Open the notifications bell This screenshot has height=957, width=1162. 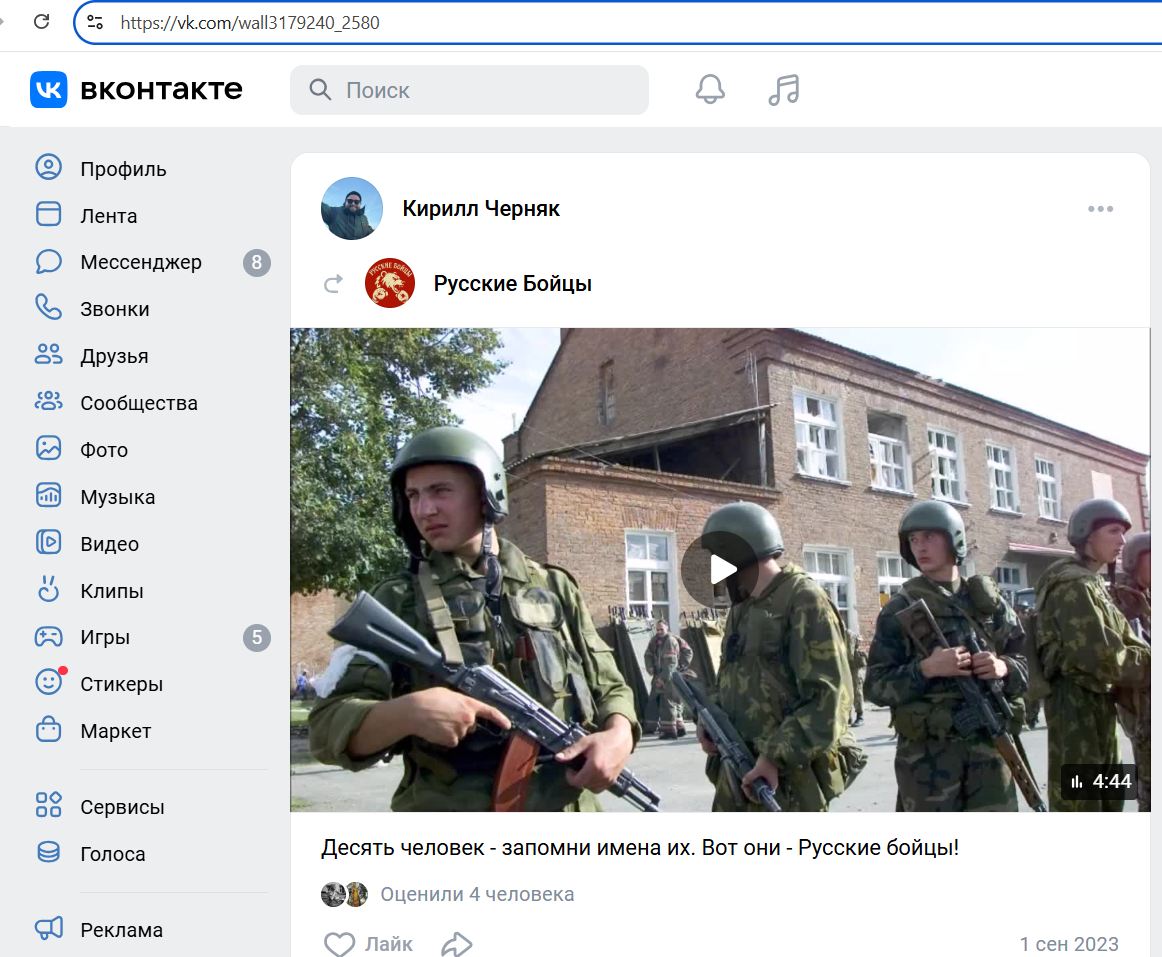pos(709,89)
